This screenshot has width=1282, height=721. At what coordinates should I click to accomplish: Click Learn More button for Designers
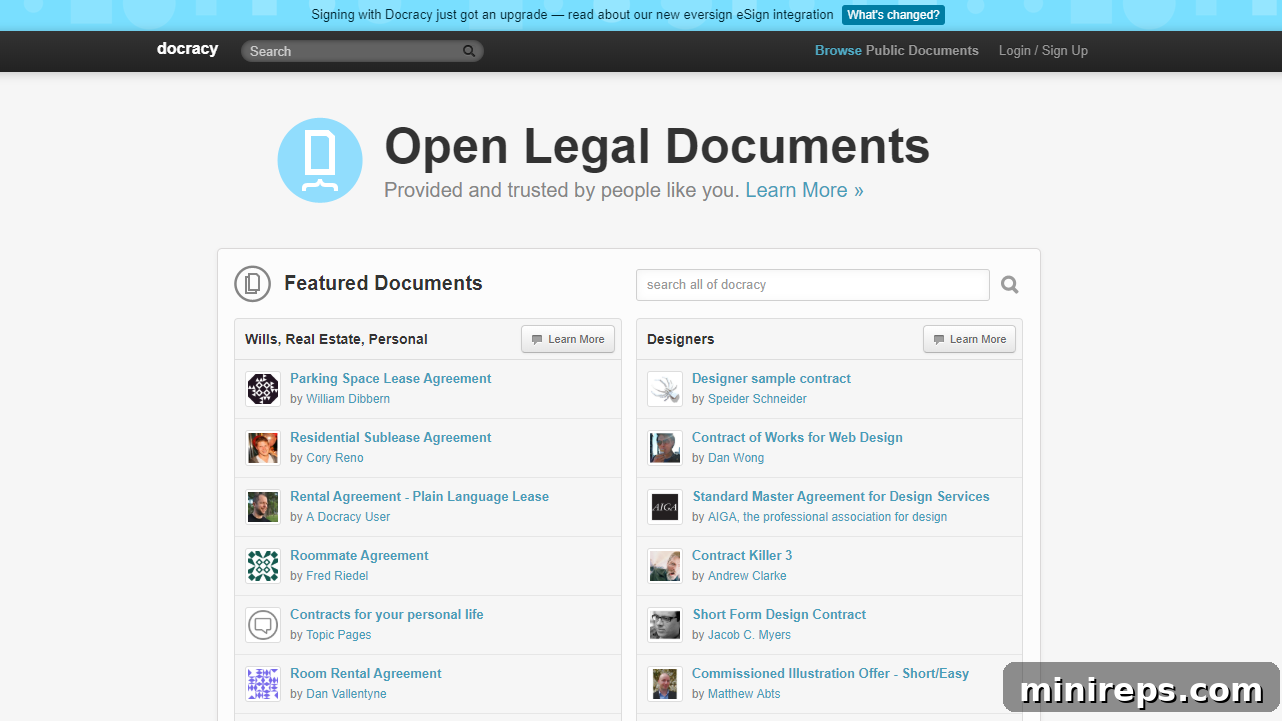(x=969, y=339)
